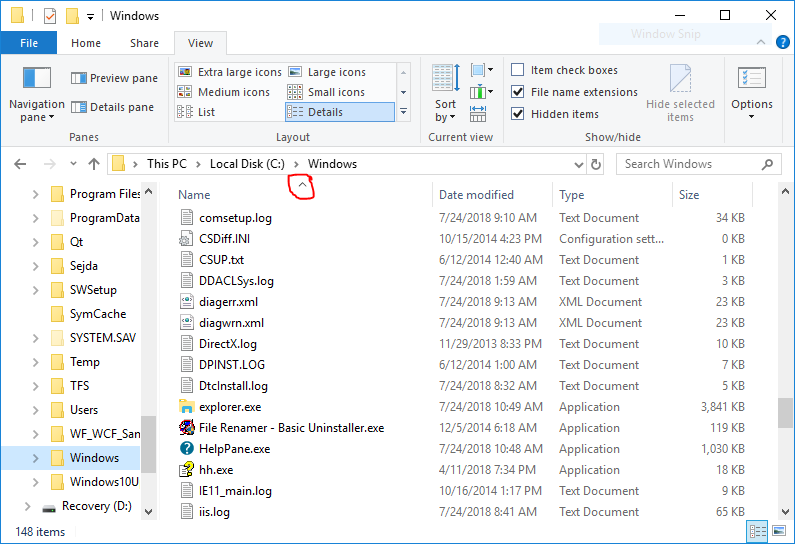The height and width of the screenshot is (544, 795).
Task: Go back to previous folder
Action: click(20, 164)
